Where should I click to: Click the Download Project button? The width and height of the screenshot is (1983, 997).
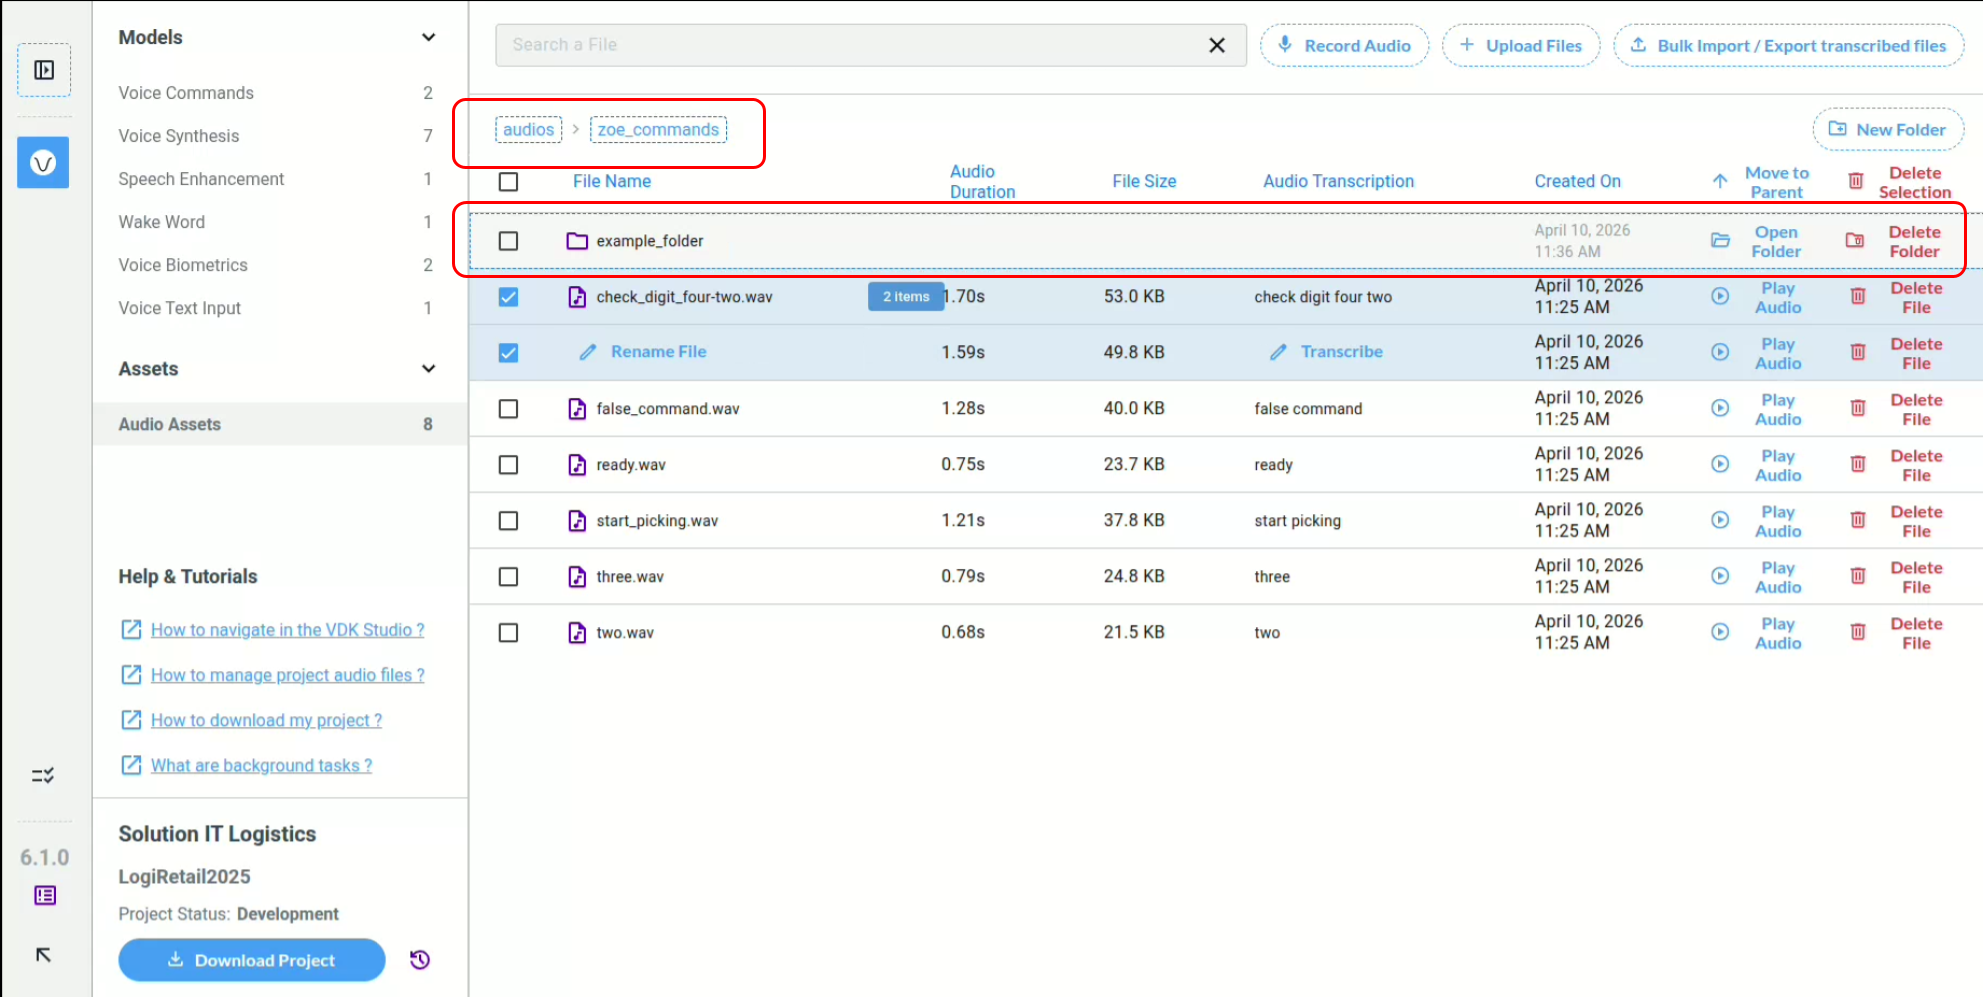[252, 960]
